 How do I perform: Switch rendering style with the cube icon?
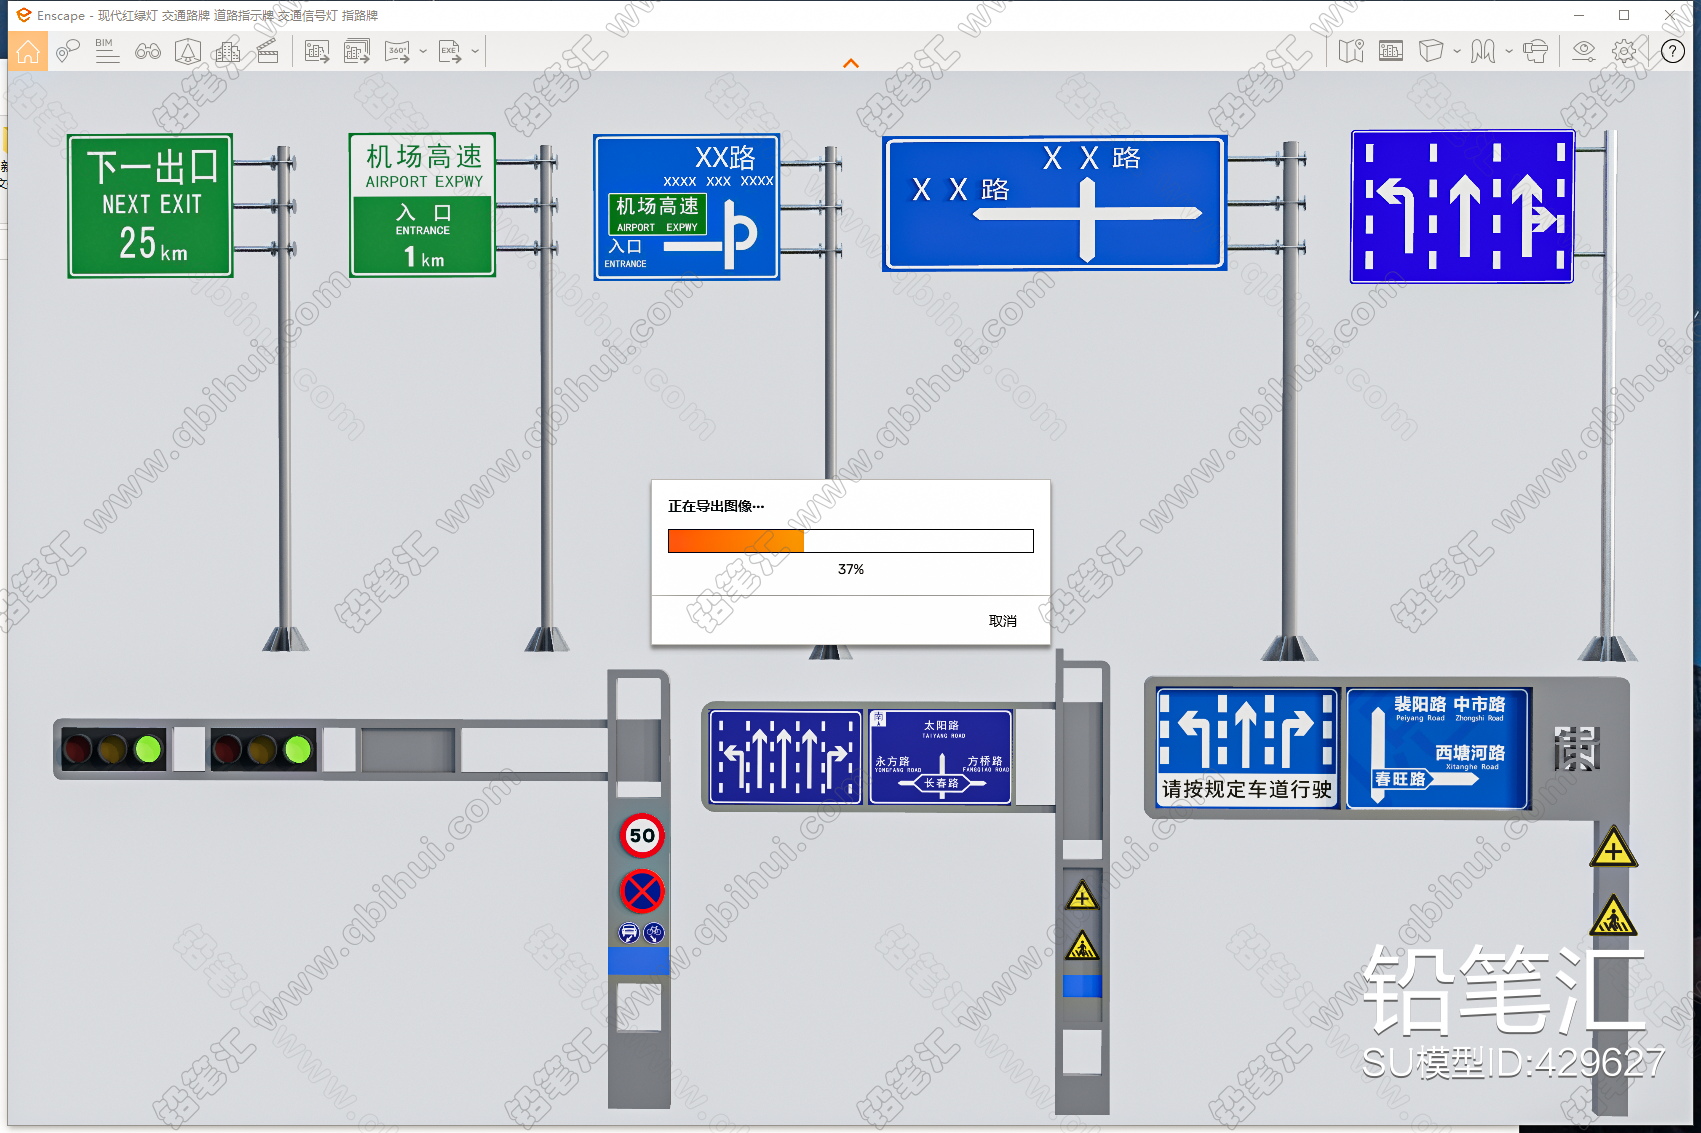pos(1431,51)
